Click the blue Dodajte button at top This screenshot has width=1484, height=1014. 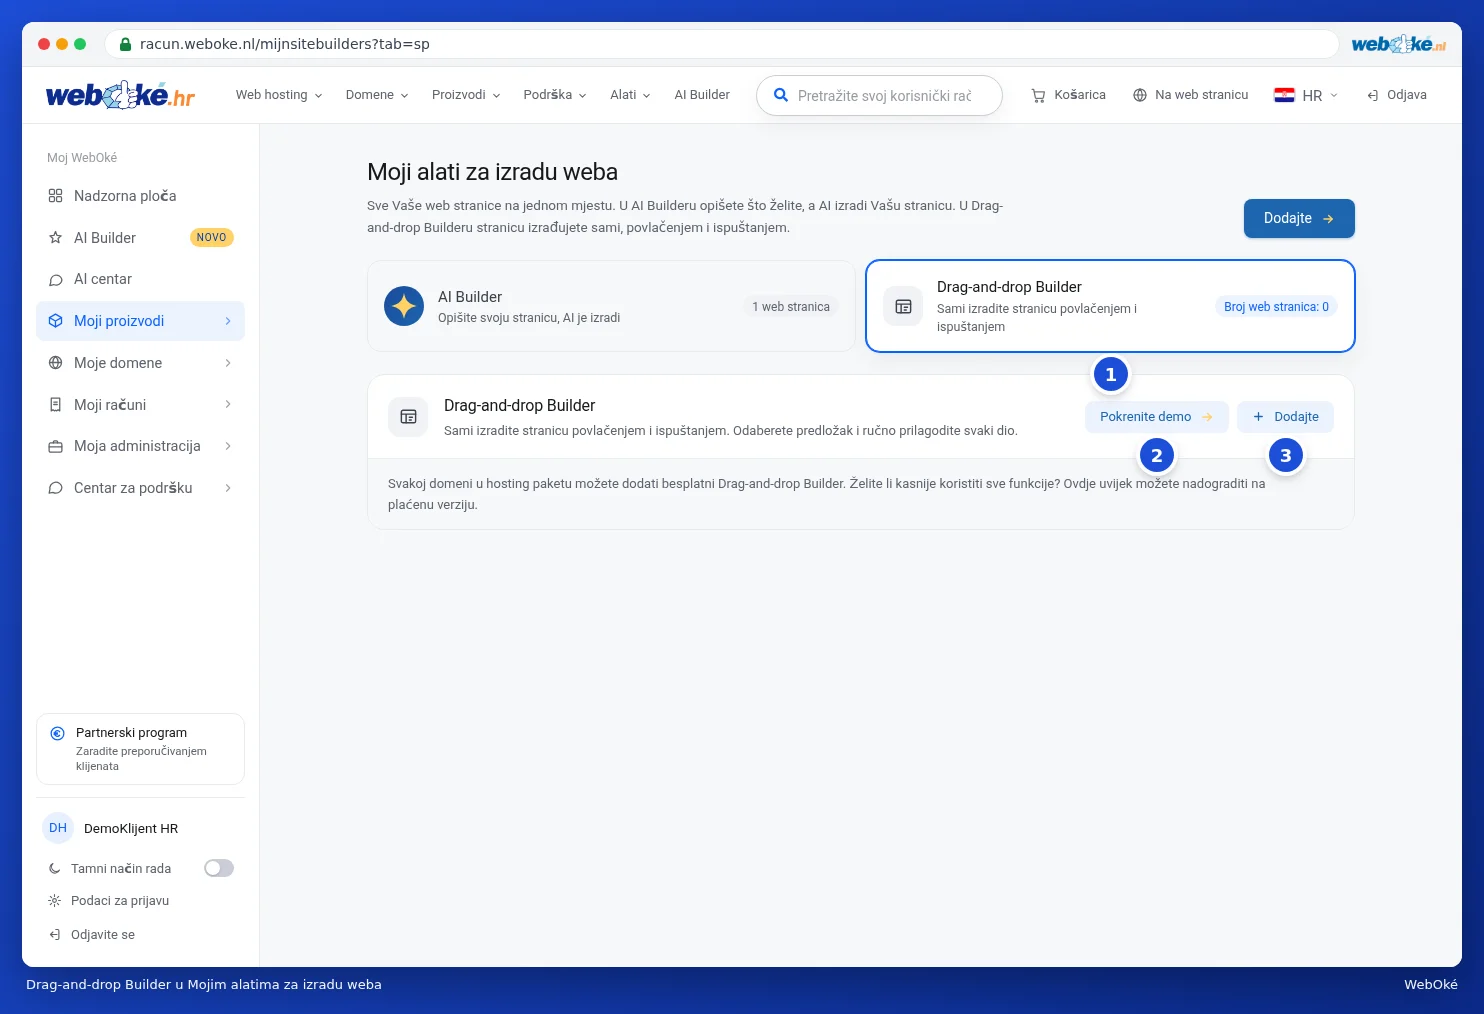1299,218
